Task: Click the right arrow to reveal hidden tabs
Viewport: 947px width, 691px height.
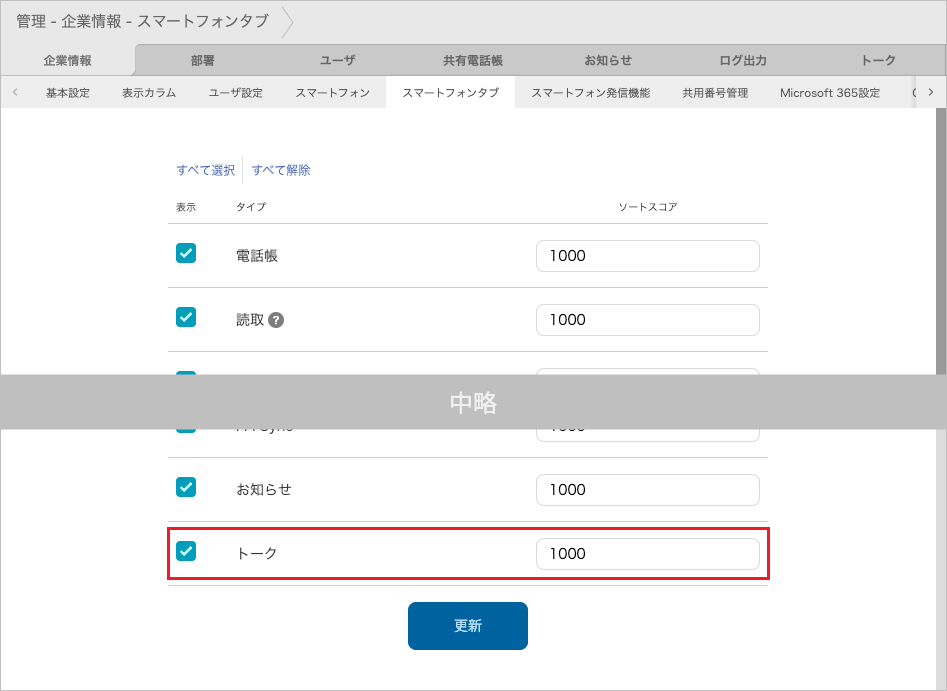Action: point(932,91)
